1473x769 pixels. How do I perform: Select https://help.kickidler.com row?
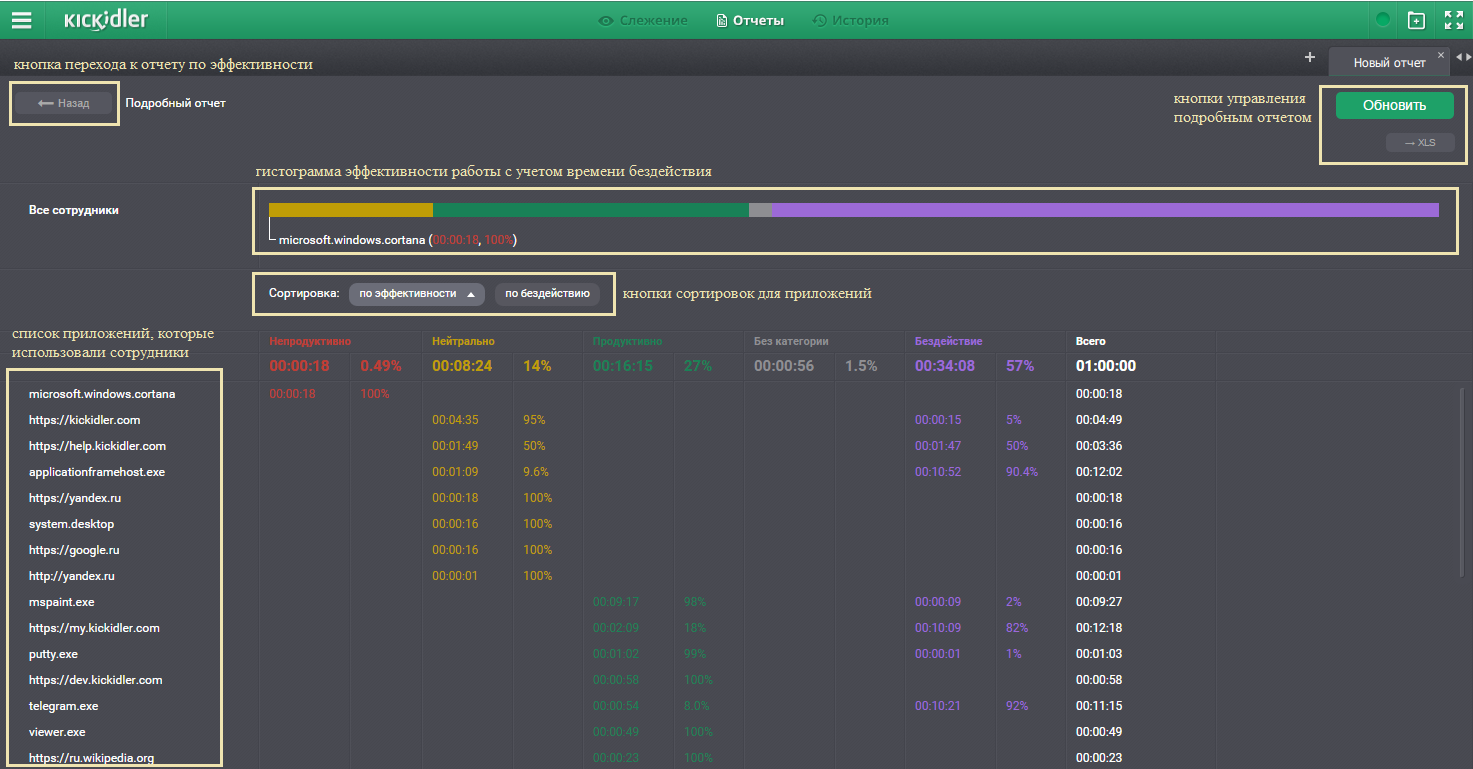[97, 446]
